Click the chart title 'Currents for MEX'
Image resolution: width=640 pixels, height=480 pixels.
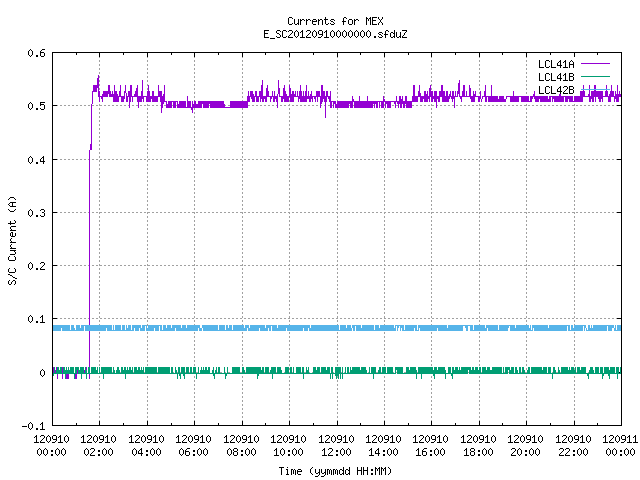click(335, 21)
